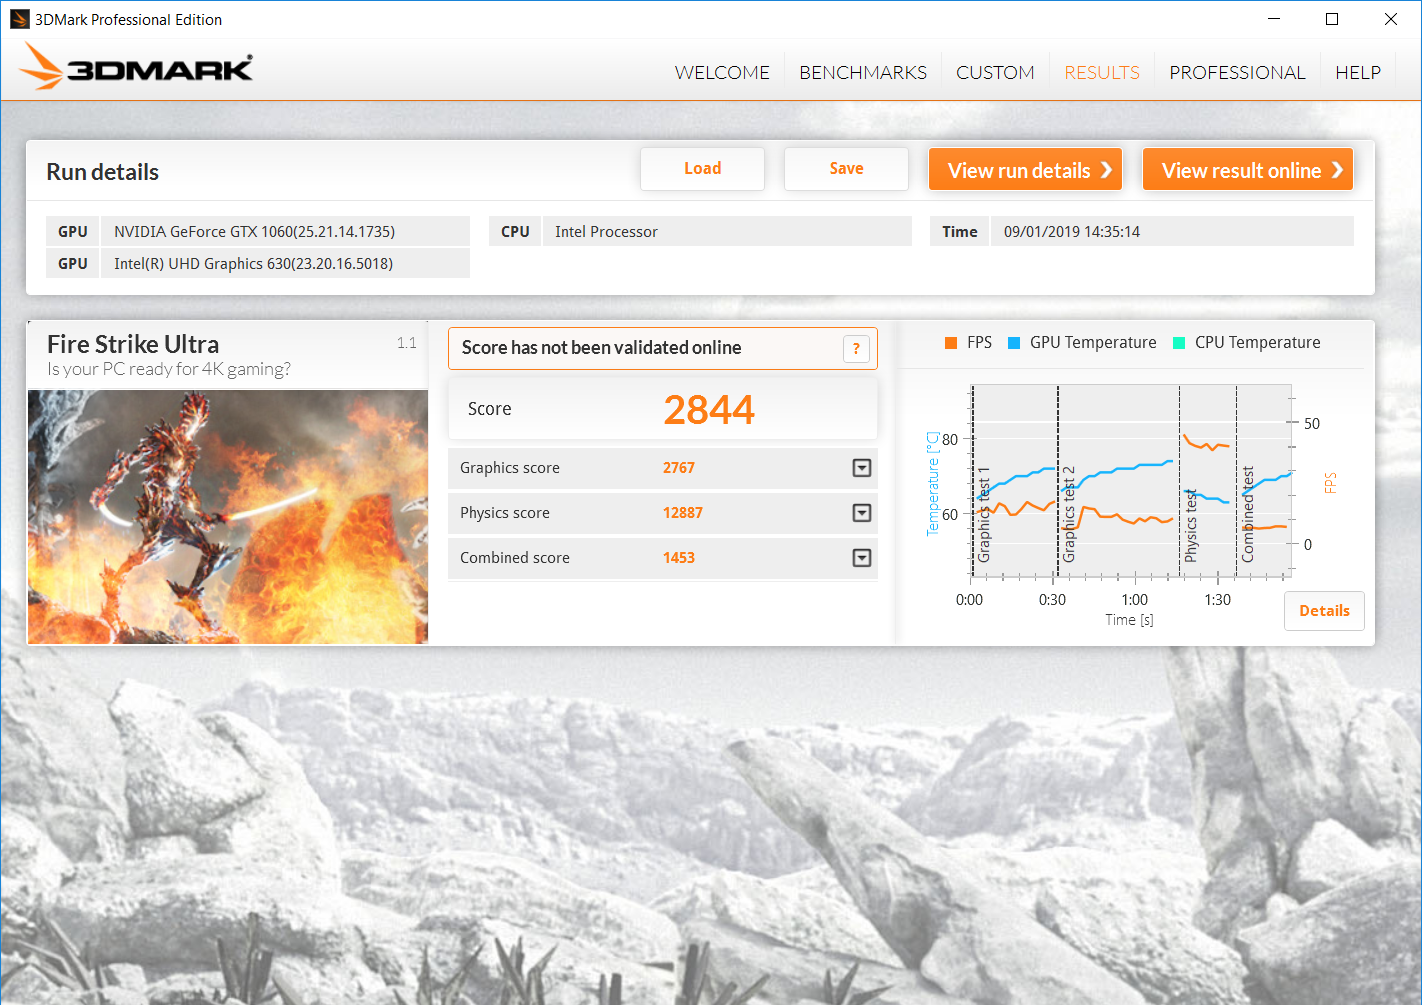Click View run details button
The image size is (1422, 1005).
click(1025, 170)
